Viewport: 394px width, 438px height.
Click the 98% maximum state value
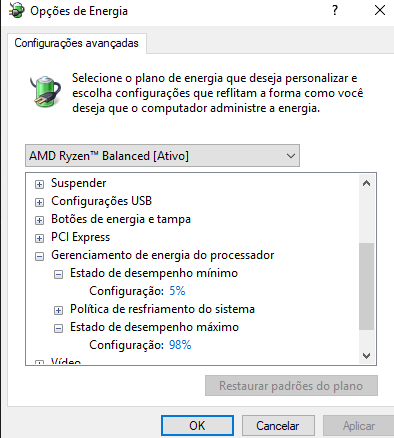click(180, 345)
